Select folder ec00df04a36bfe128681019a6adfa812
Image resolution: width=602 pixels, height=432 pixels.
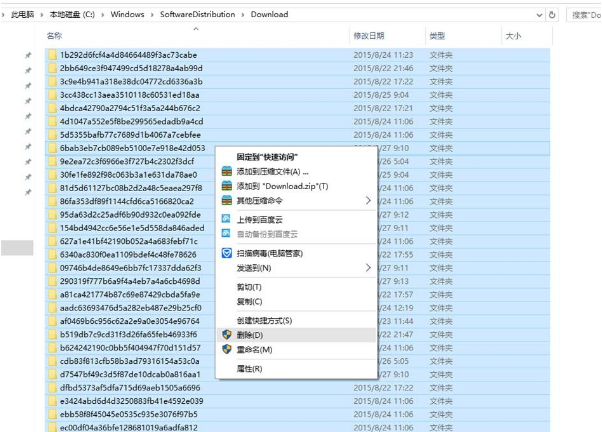(131, 428)
